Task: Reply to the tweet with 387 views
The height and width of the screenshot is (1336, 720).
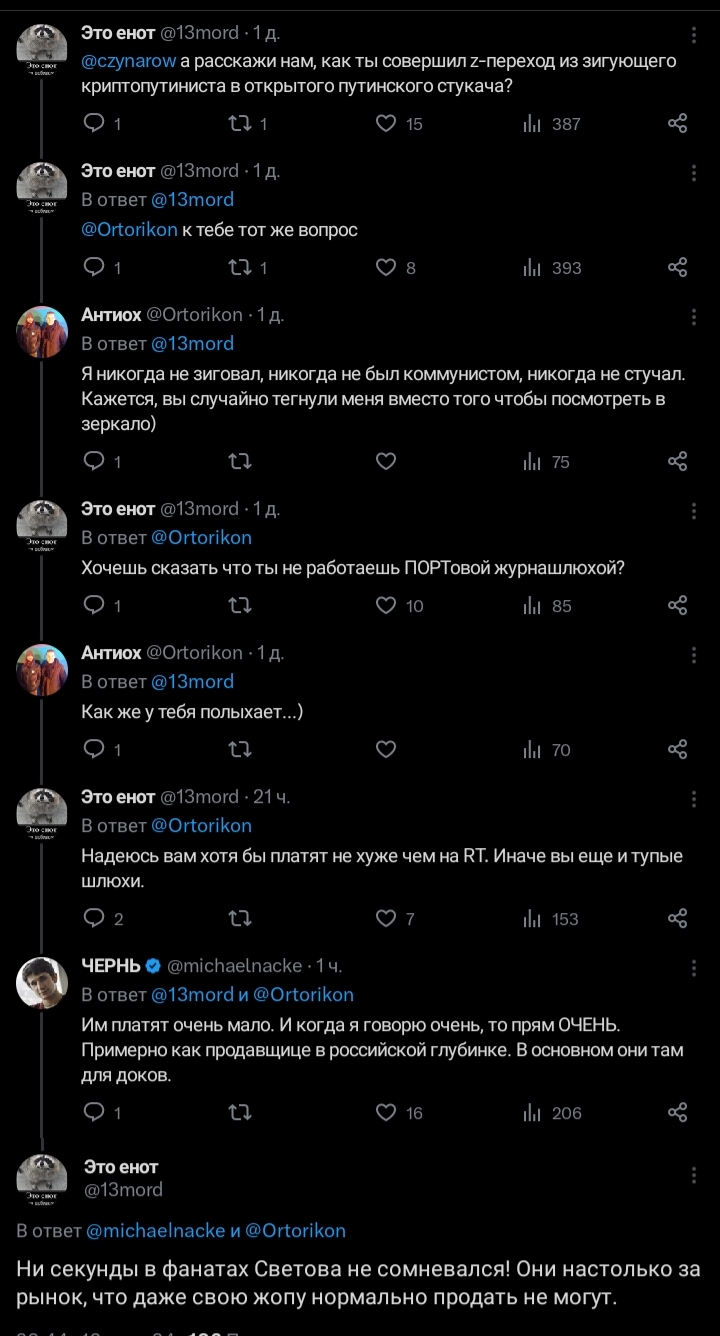Action: 93,124
